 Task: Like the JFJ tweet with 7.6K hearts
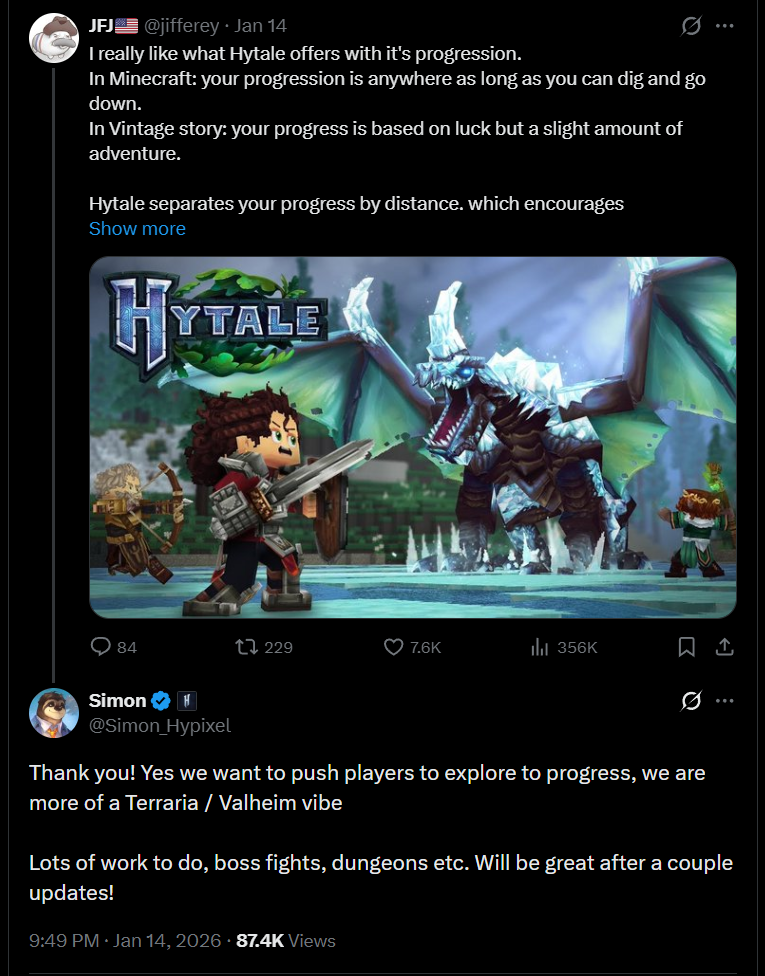(x=393, y=647)
